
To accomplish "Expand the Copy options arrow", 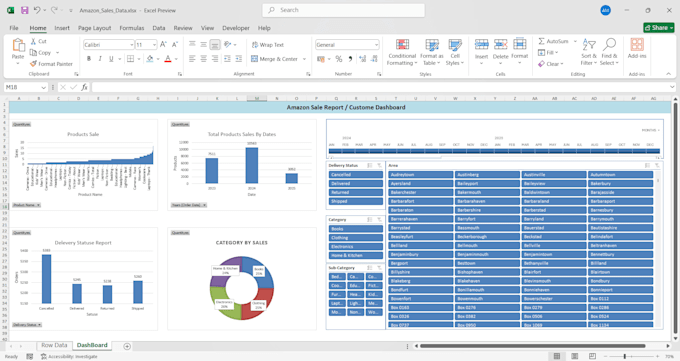I will click(57, 53).
